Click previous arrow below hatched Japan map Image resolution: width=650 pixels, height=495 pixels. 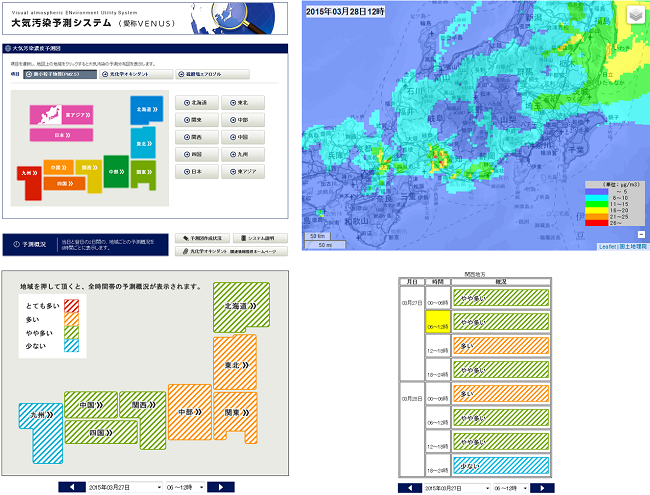coord(70,487)
